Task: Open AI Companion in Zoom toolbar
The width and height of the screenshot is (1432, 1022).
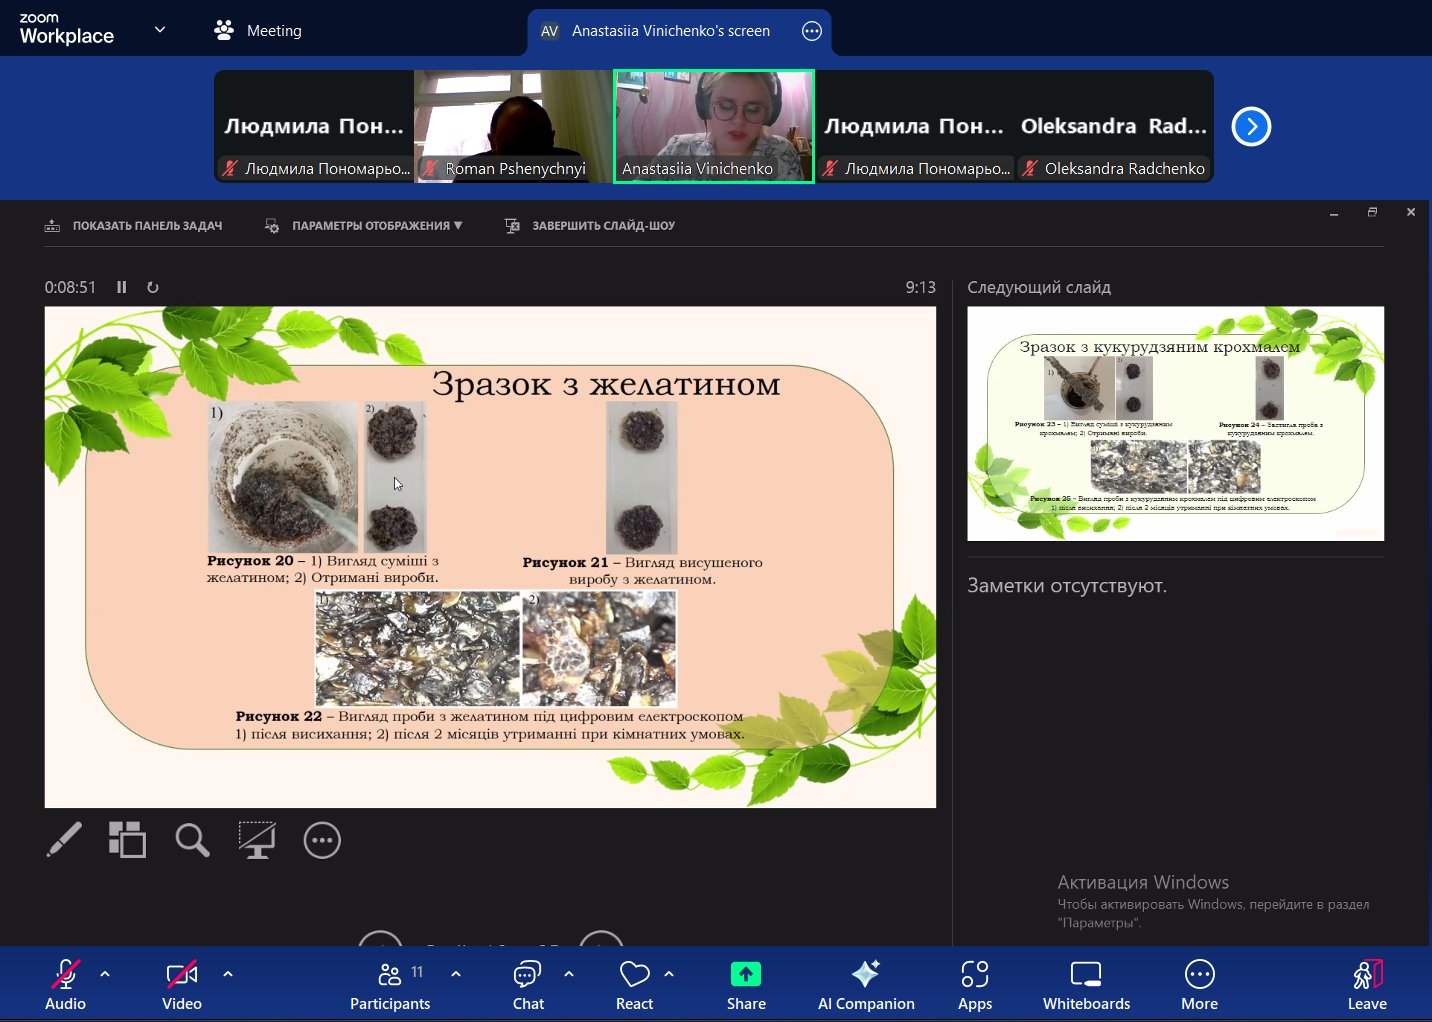Action: [865, 985]
